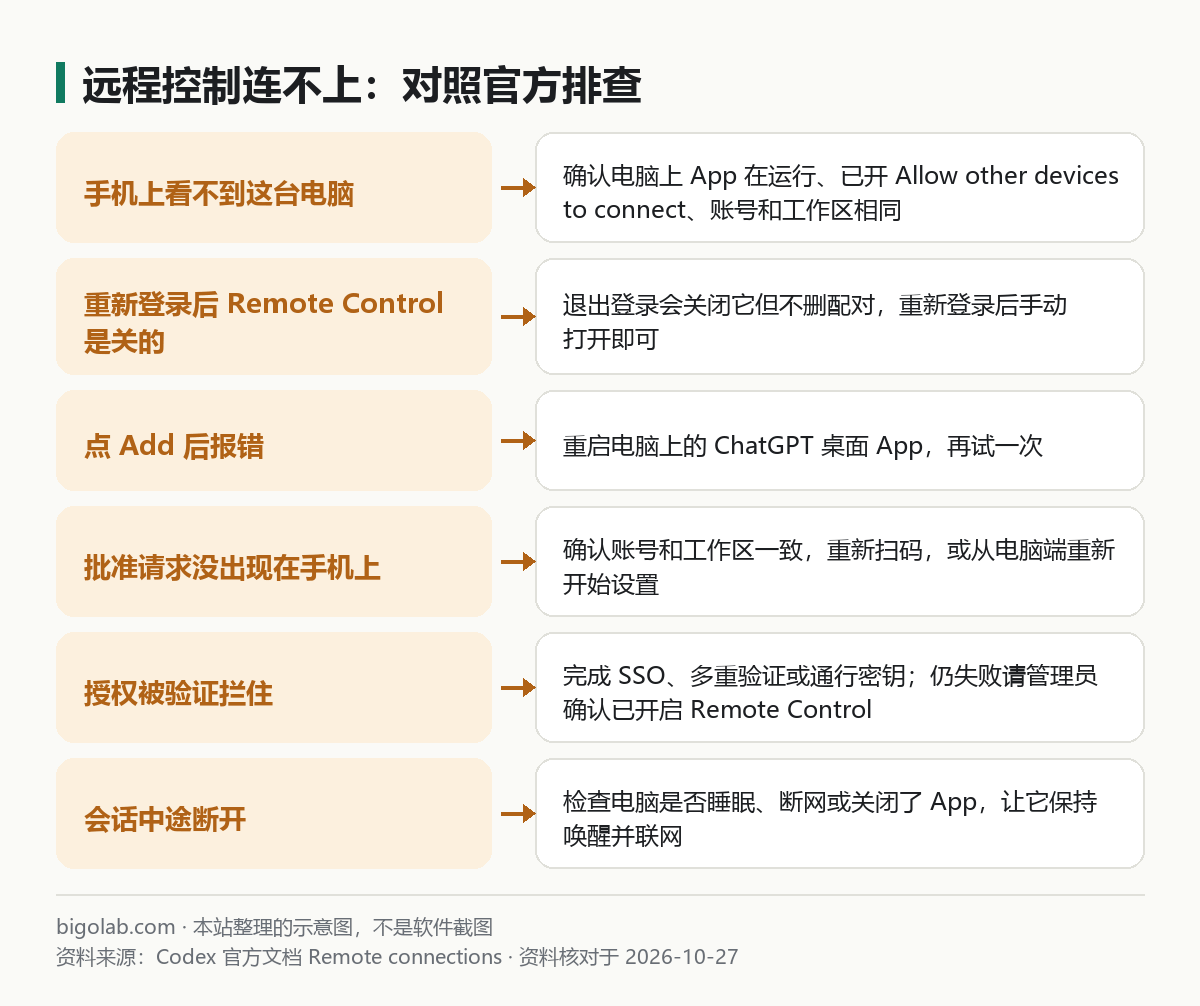Image resolution: width=1200 pixels, height=1006 pixels.
Task: Select the '批准请求没出现在手机上' problem card
Action: [274, 561]
